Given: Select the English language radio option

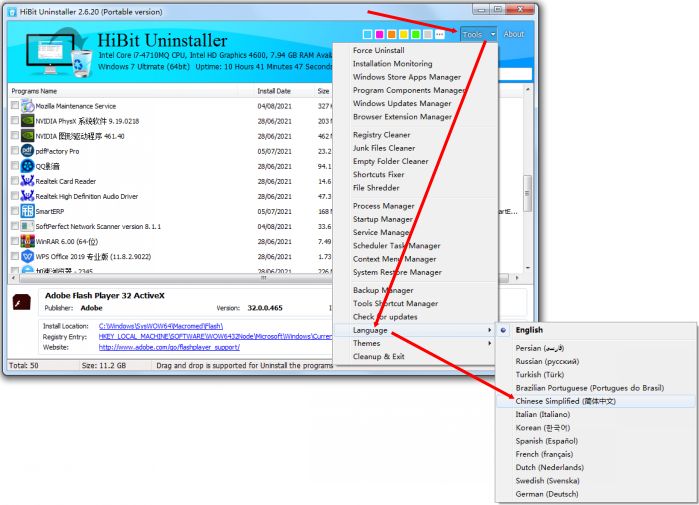Looking at the screenshot, I should 504,330.
